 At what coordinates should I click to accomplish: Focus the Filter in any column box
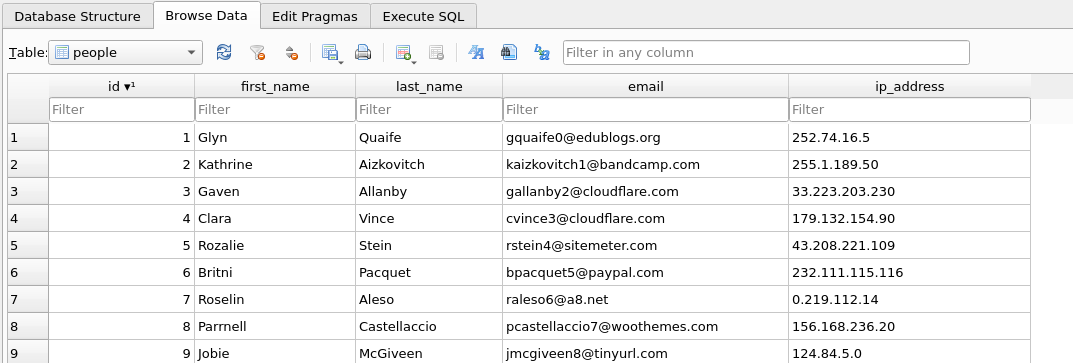point(766,53)
